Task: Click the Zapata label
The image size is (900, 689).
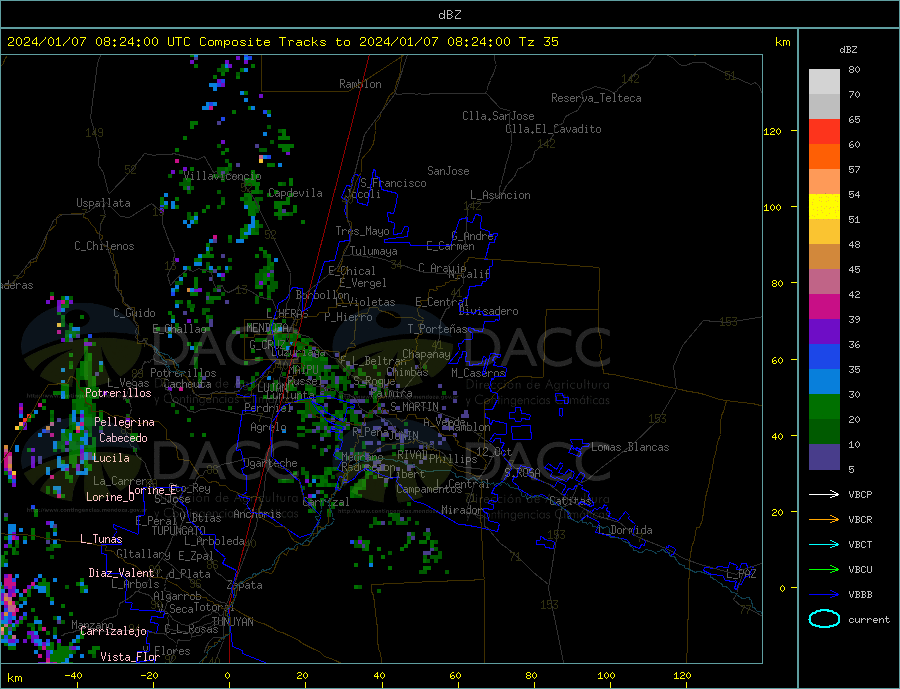Action: (x=244, y=586)
